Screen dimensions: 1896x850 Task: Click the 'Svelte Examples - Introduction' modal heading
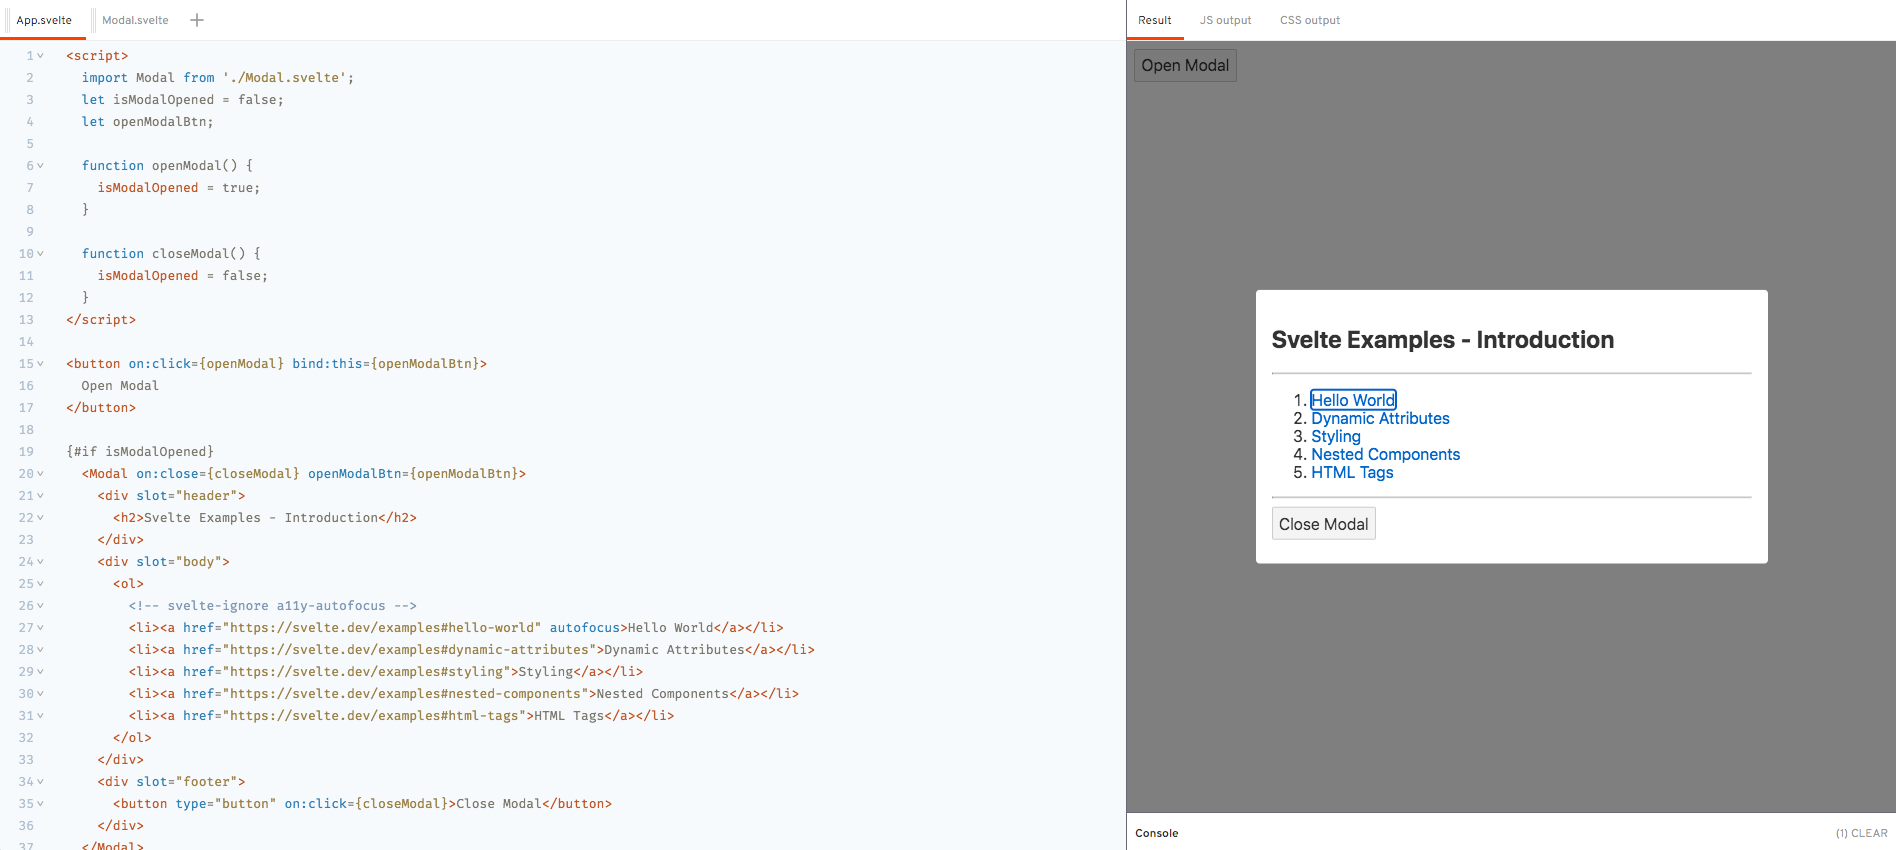pyautogui.click(x=1442, y=340)
